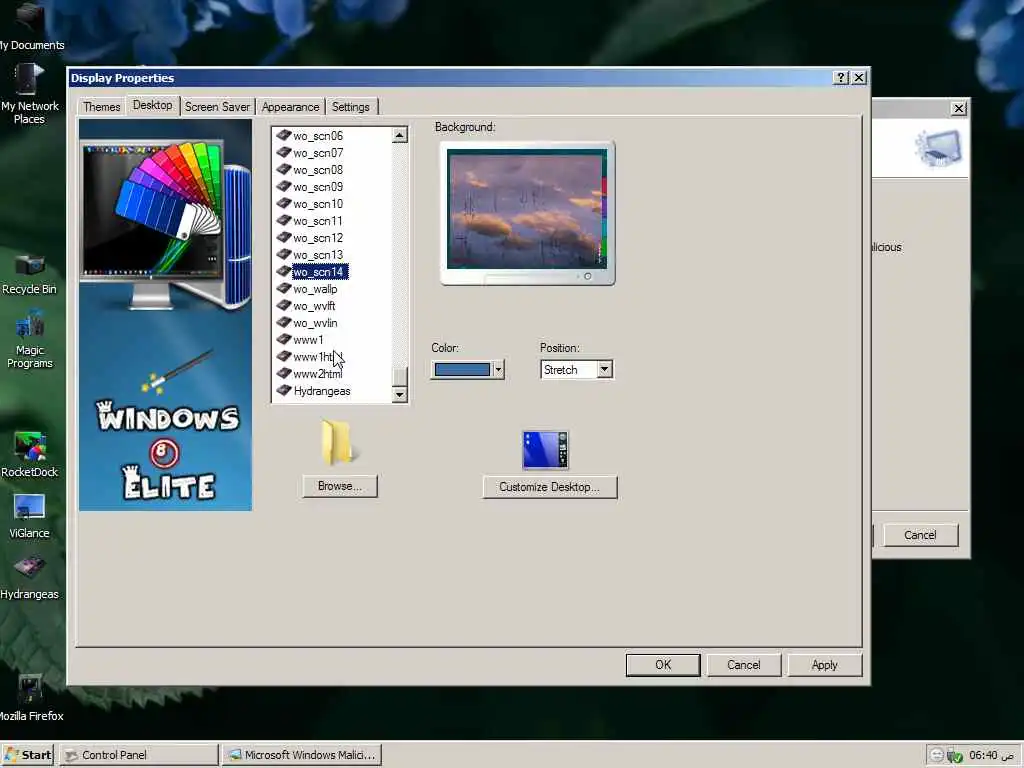Click the help question mark button
This screenshot has width=1024, height=768.
840,78
